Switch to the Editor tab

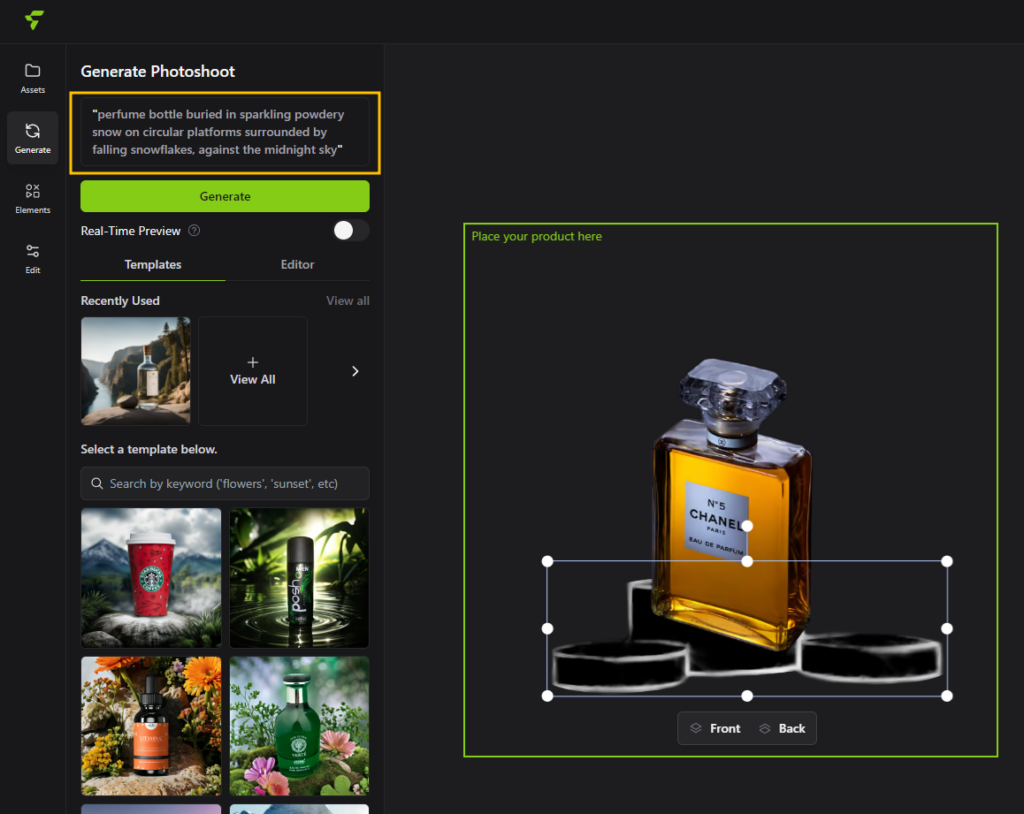point(297,265)
